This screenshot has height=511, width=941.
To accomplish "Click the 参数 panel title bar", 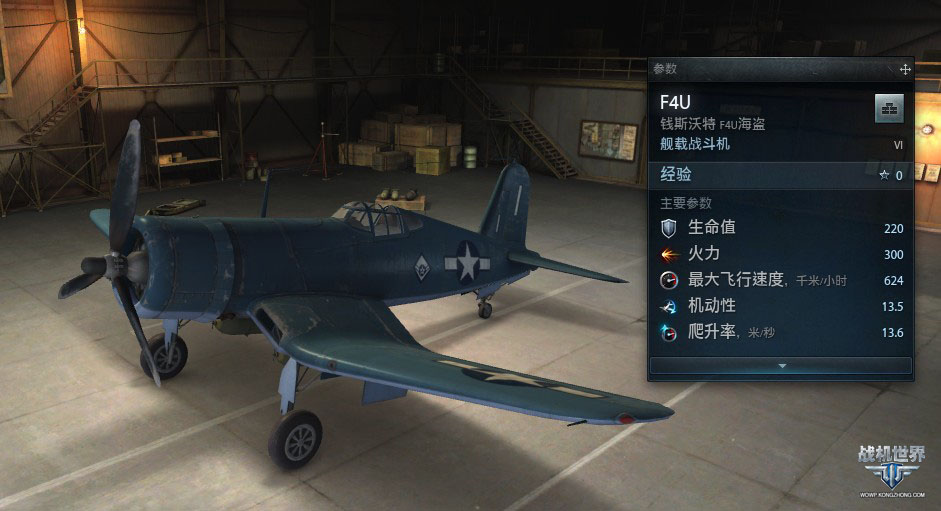I will (781, 70).
